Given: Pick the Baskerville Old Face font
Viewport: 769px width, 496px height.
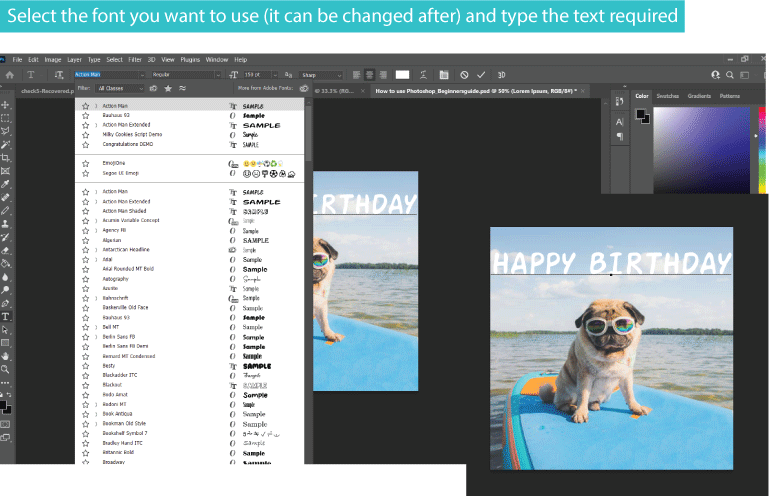Looking at the screenshot, I should (125, 307).
